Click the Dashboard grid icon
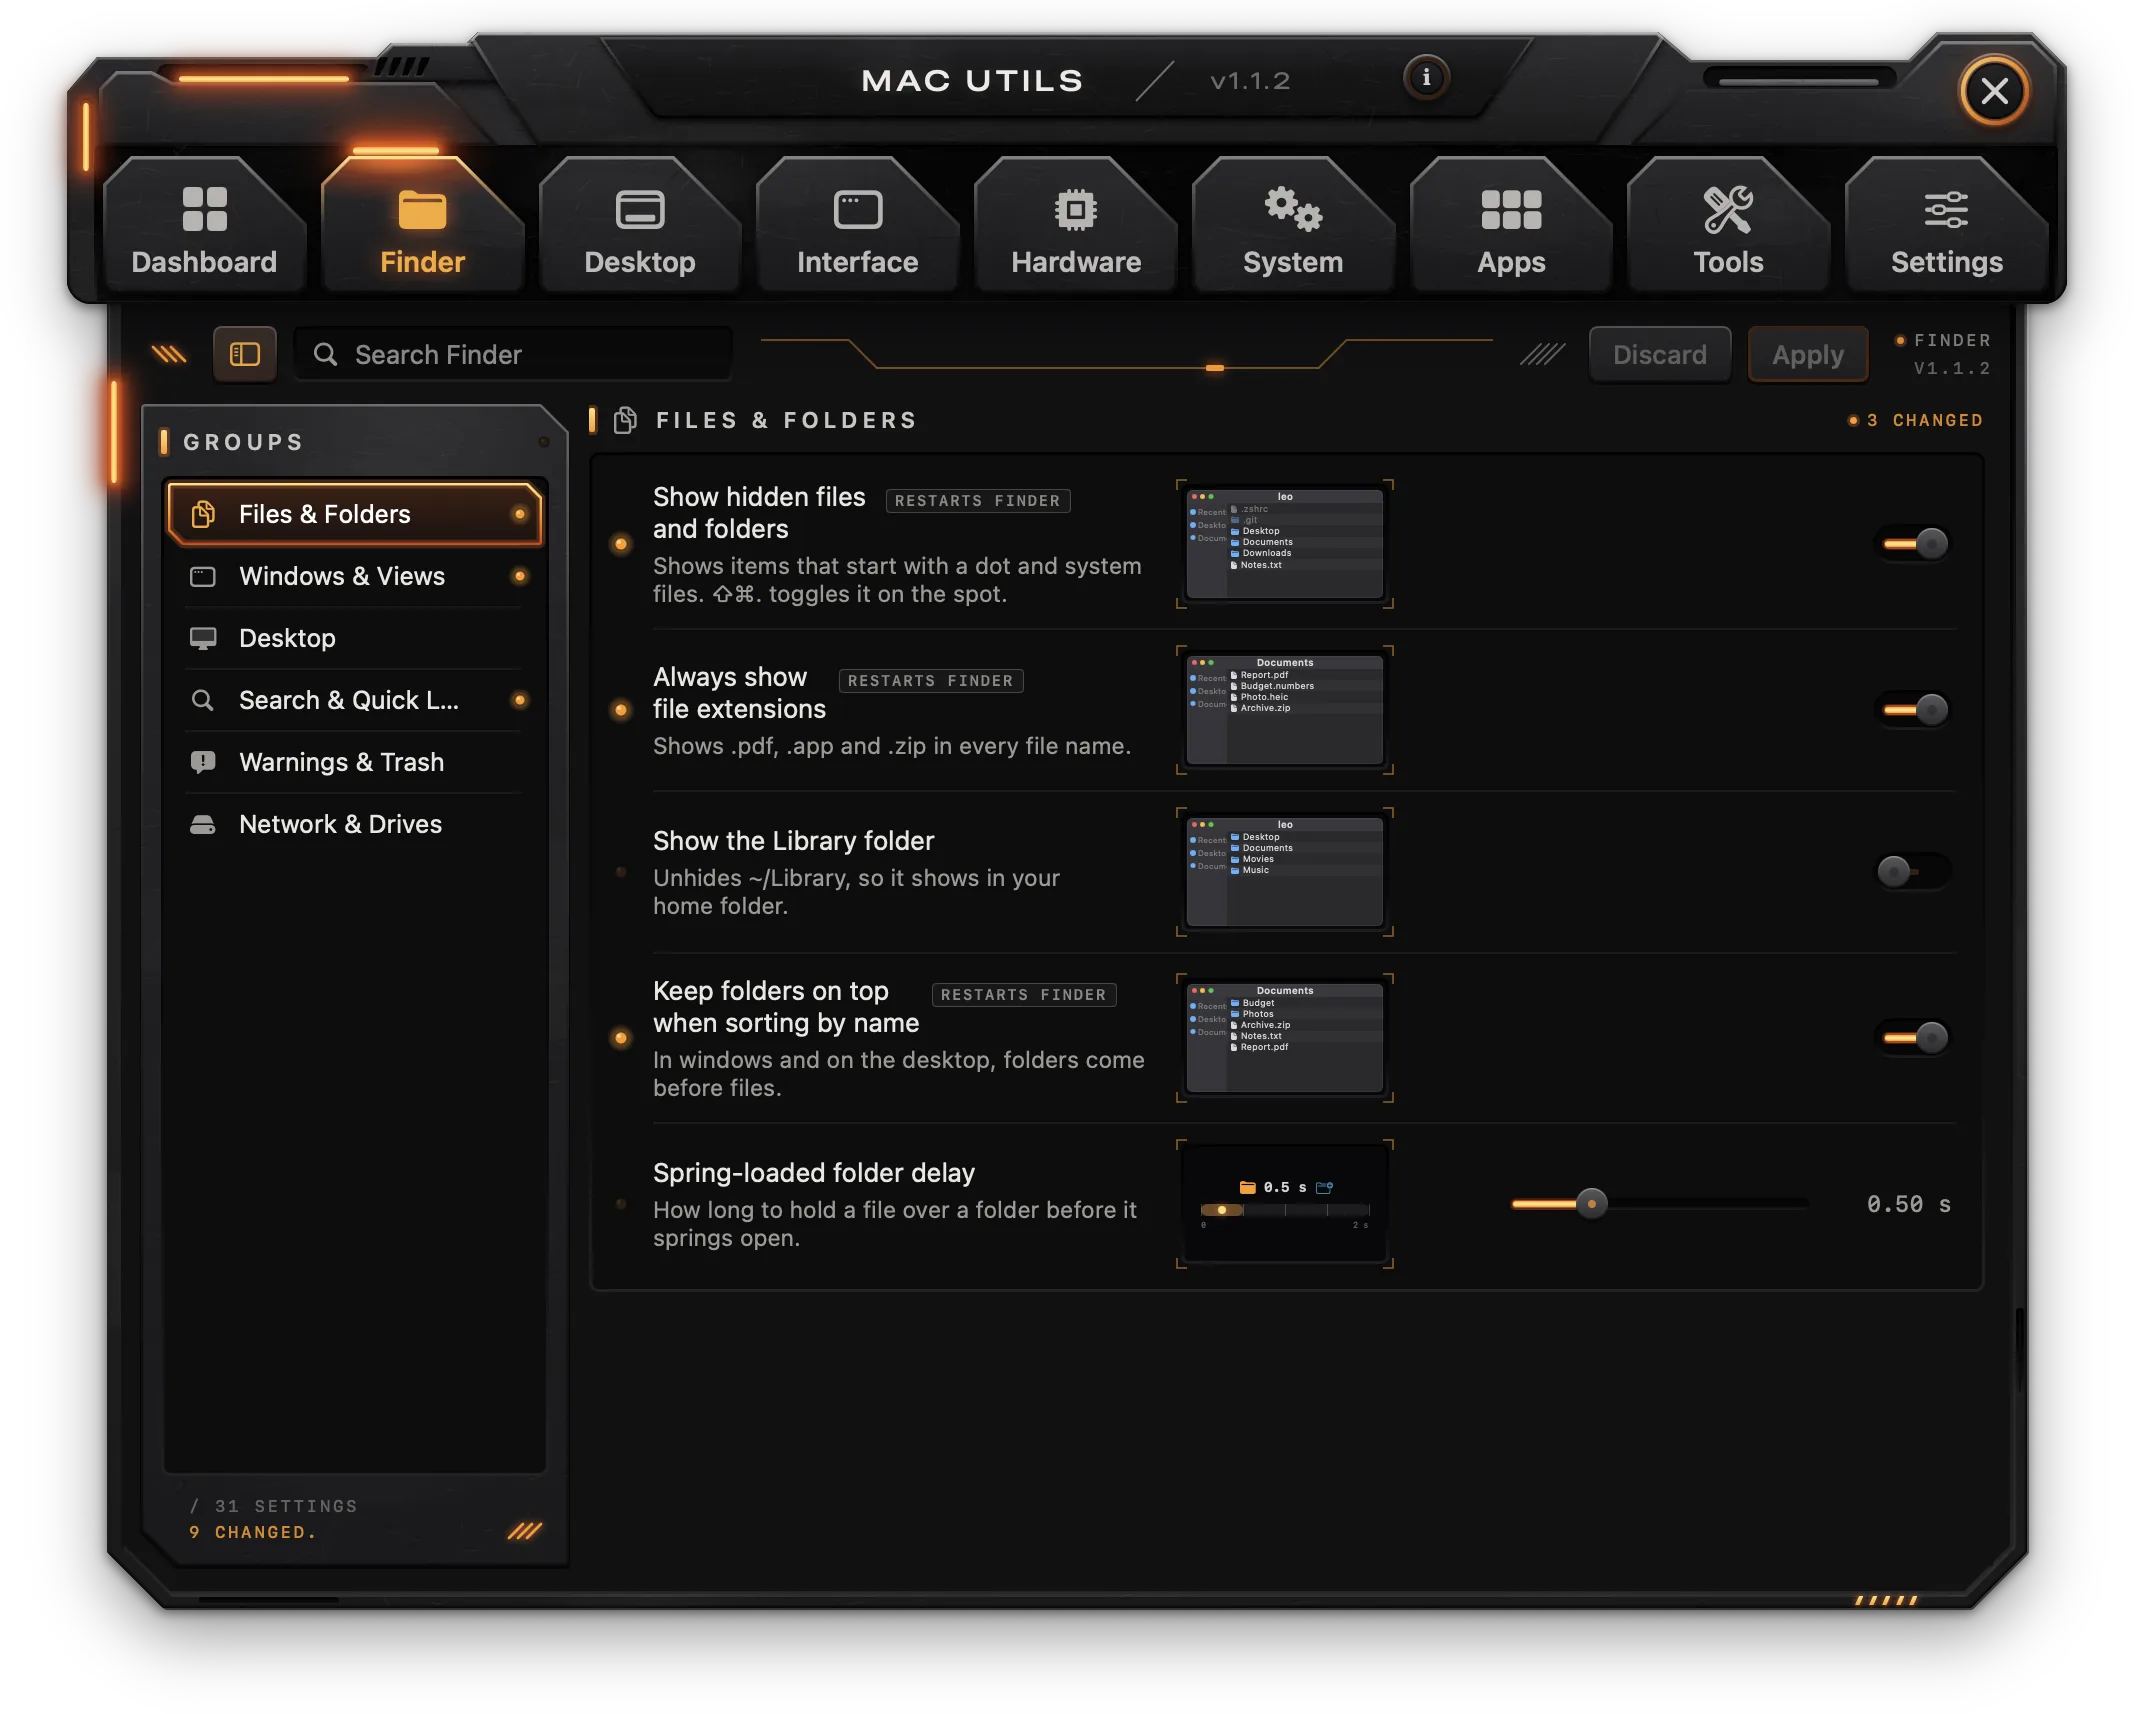Image resolution: width=2134 pixels, height=1714 pixels. 204,209
